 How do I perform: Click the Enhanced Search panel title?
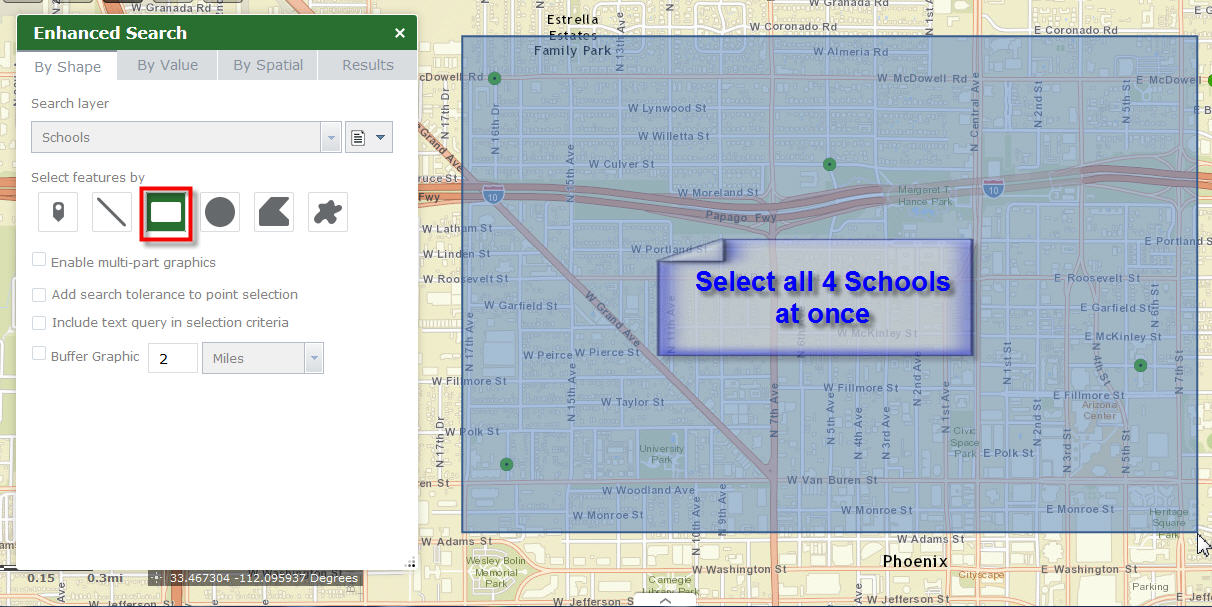(110, 33)
